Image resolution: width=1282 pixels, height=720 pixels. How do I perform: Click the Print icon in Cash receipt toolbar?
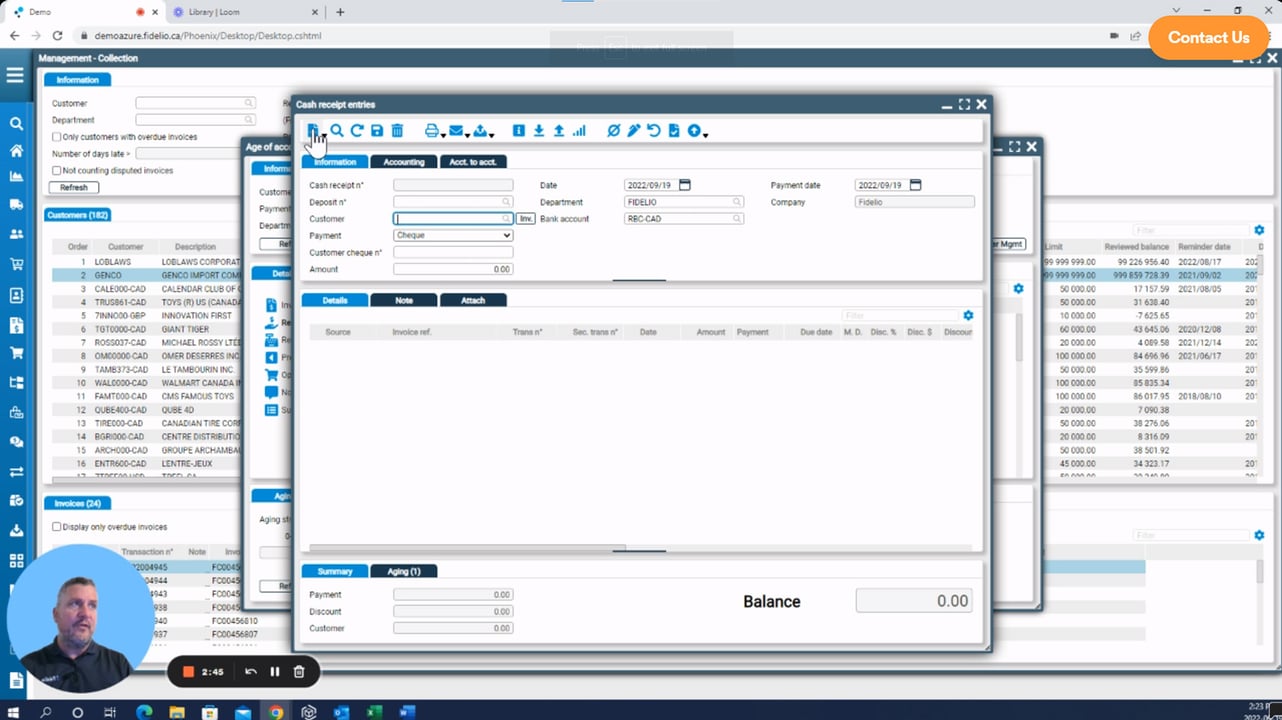coord(431,131)
